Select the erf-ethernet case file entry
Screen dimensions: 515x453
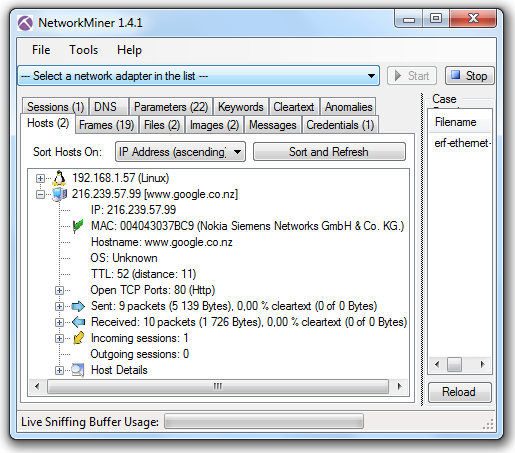462,143
